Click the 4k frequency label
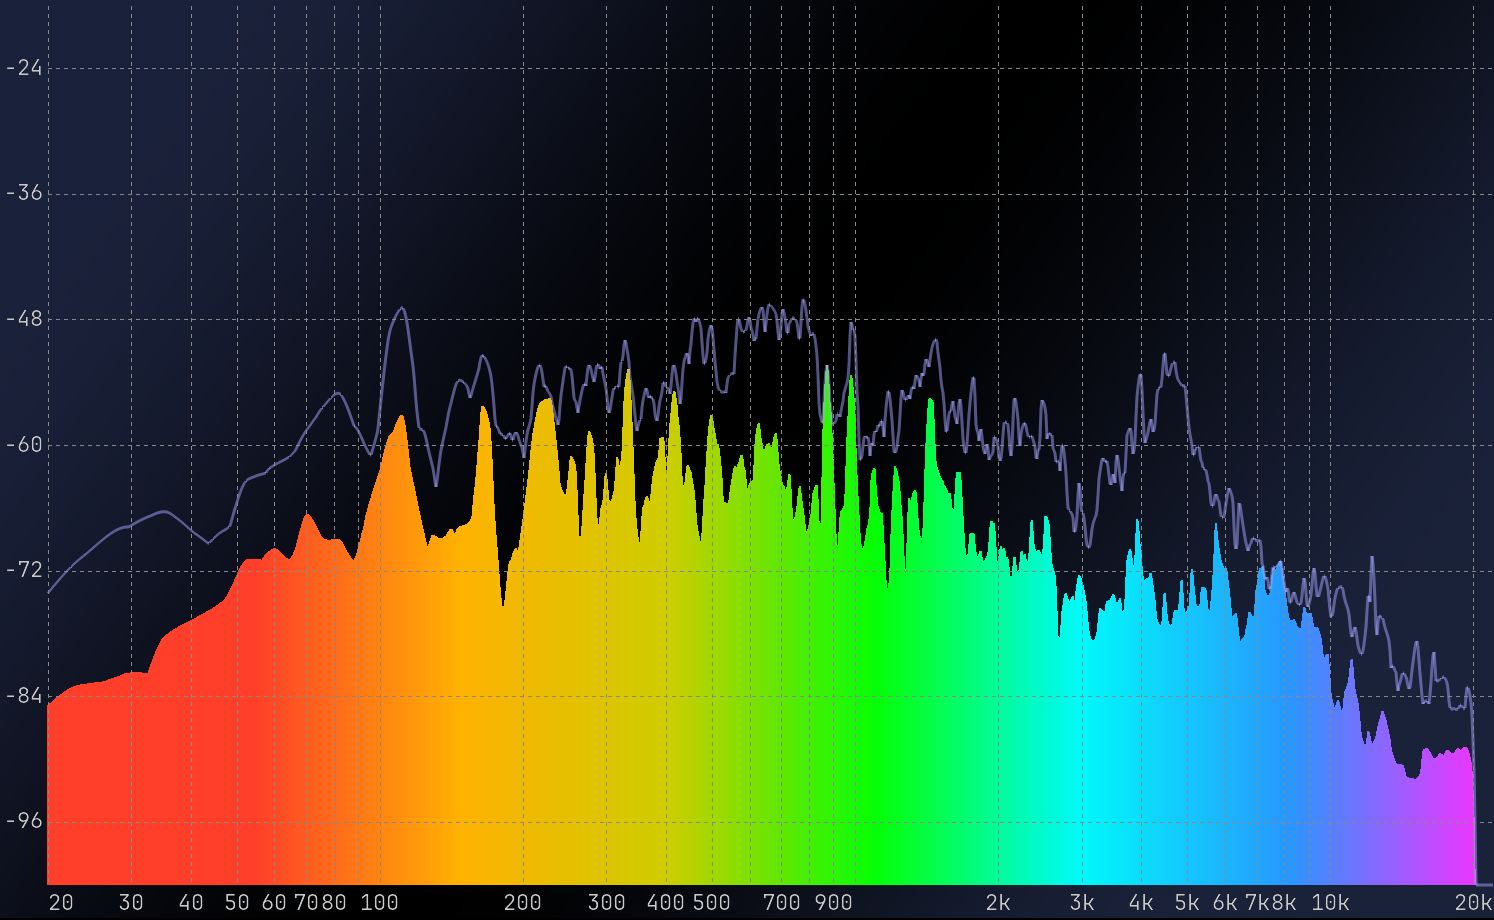 pyautogui.click(x=1141, y=903)
